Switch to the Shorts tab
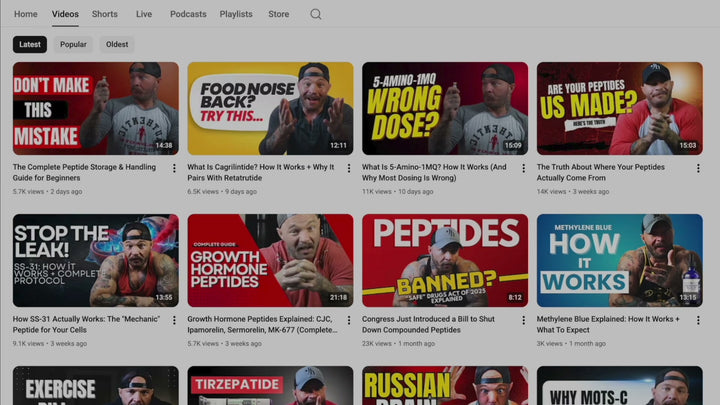The image size is (720, 405). (105, 14)
